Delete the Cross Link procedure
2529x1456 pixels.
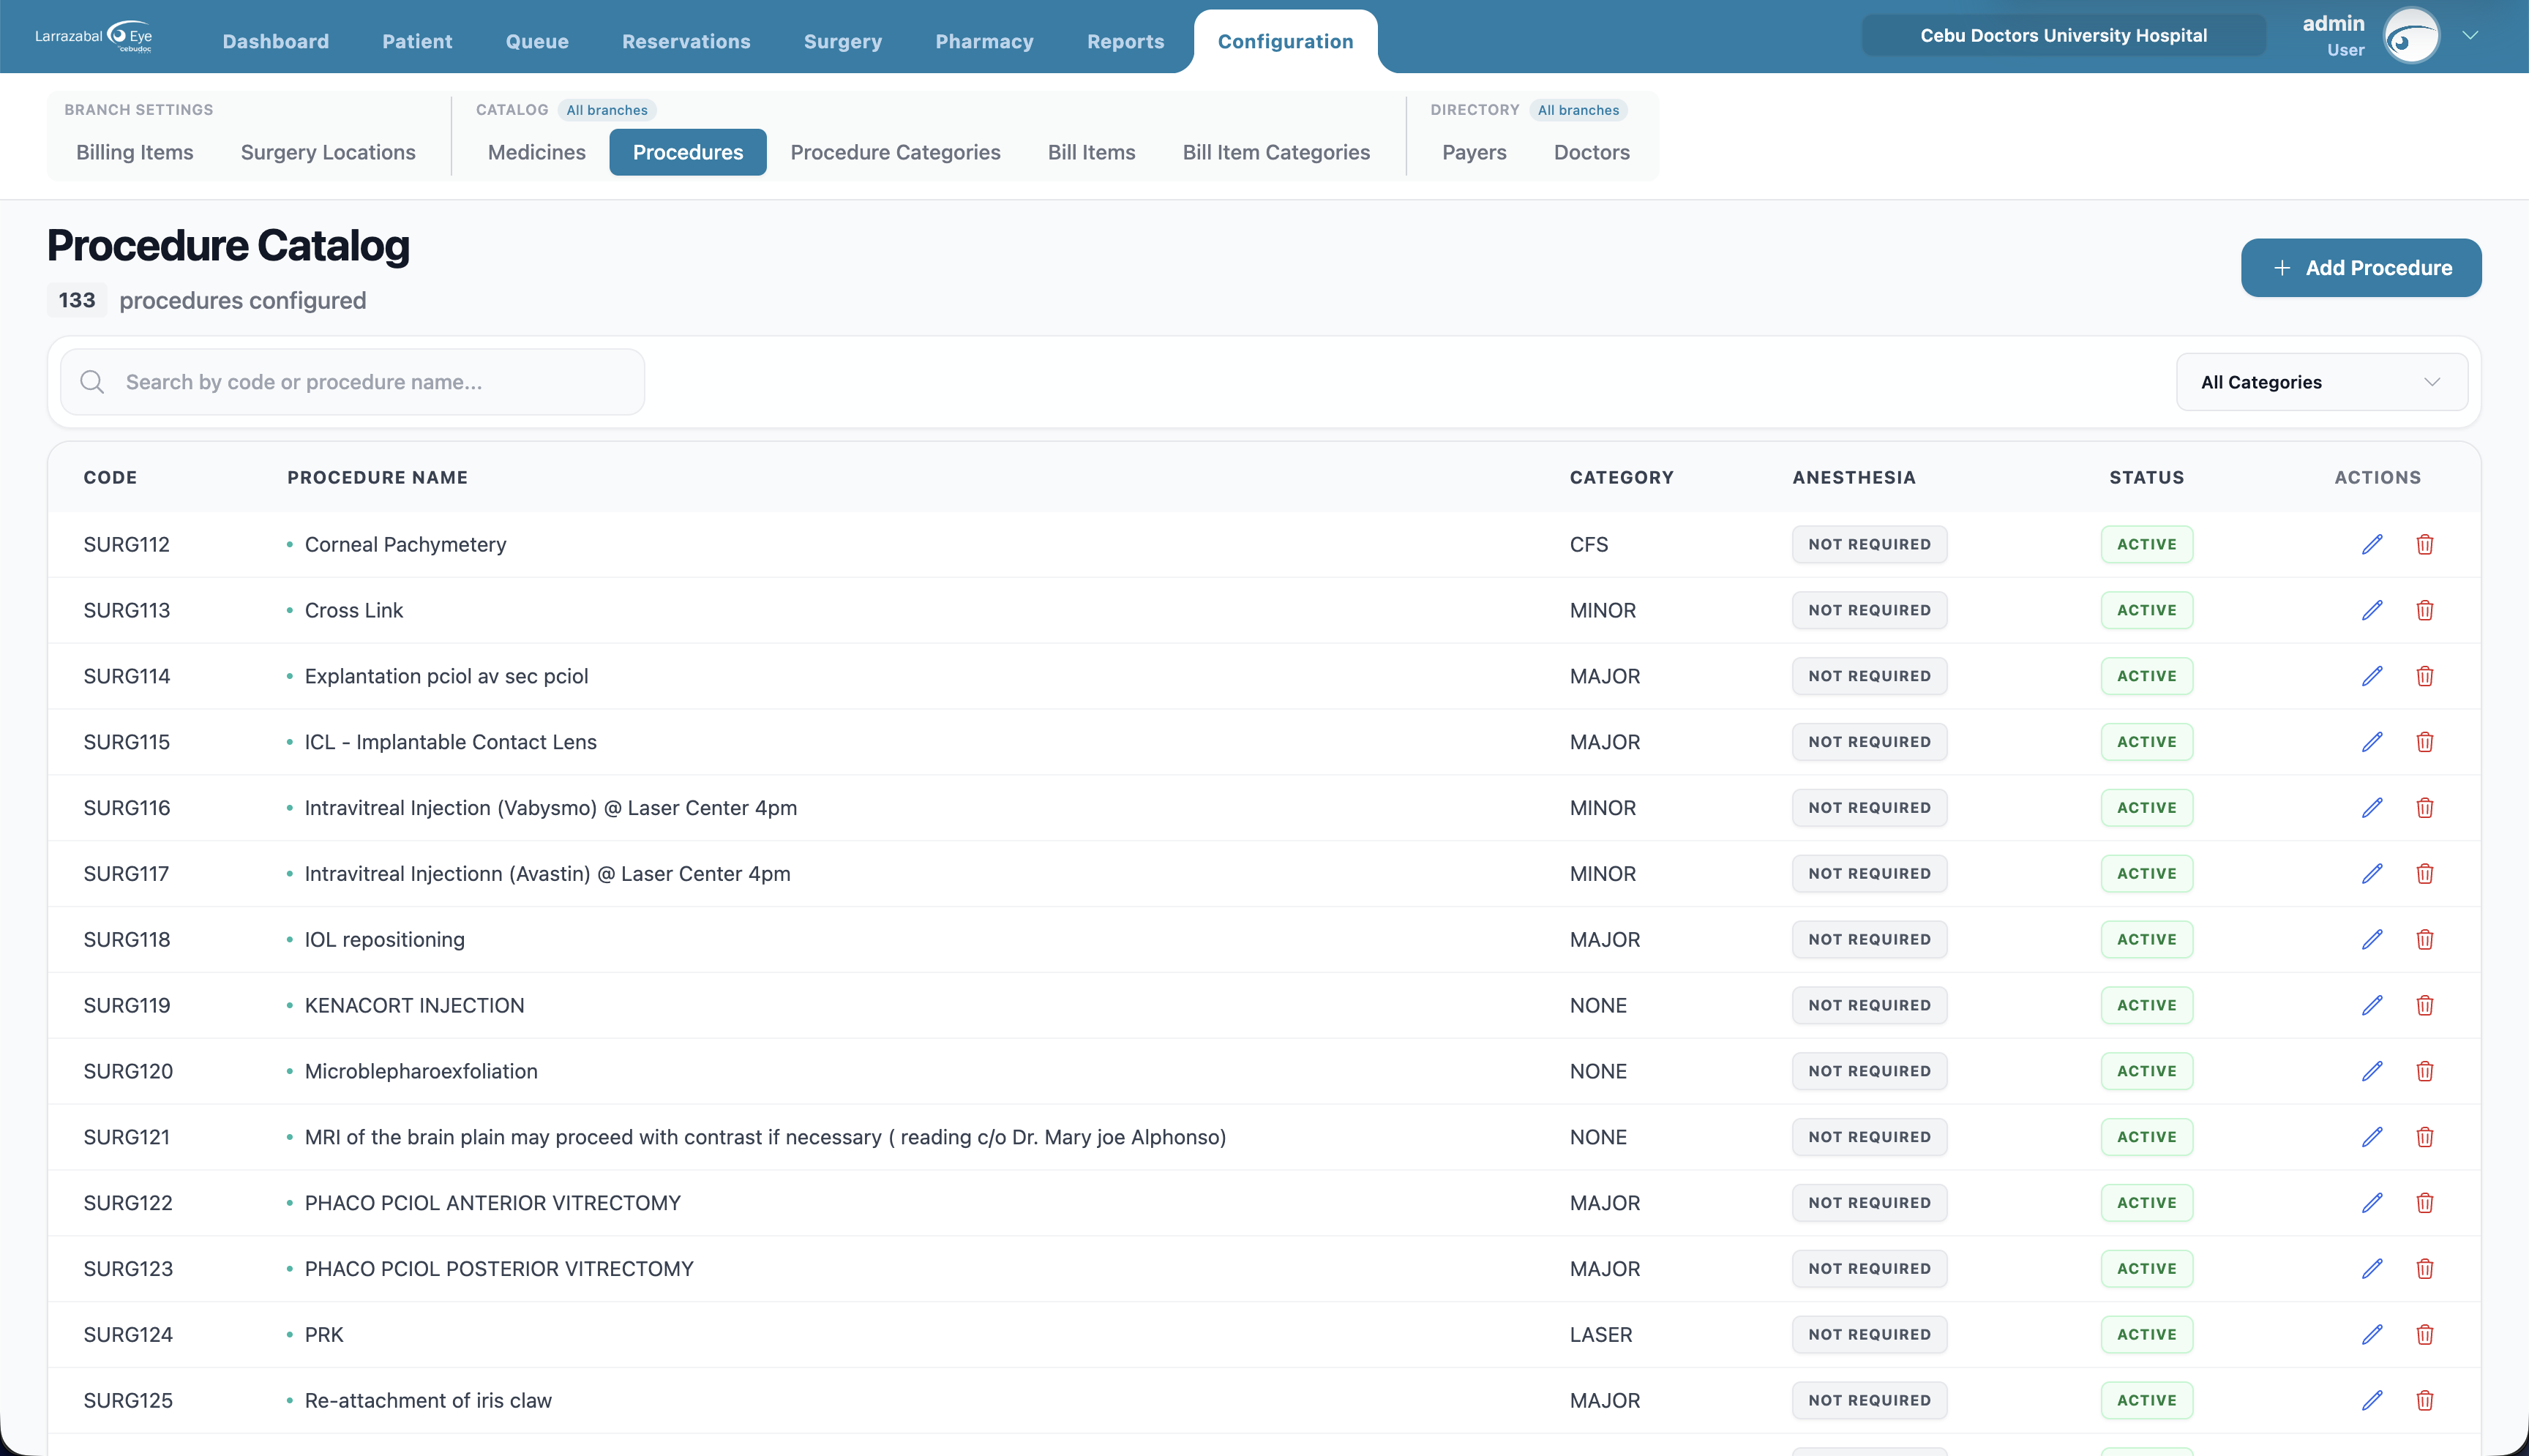(2425, 610)
